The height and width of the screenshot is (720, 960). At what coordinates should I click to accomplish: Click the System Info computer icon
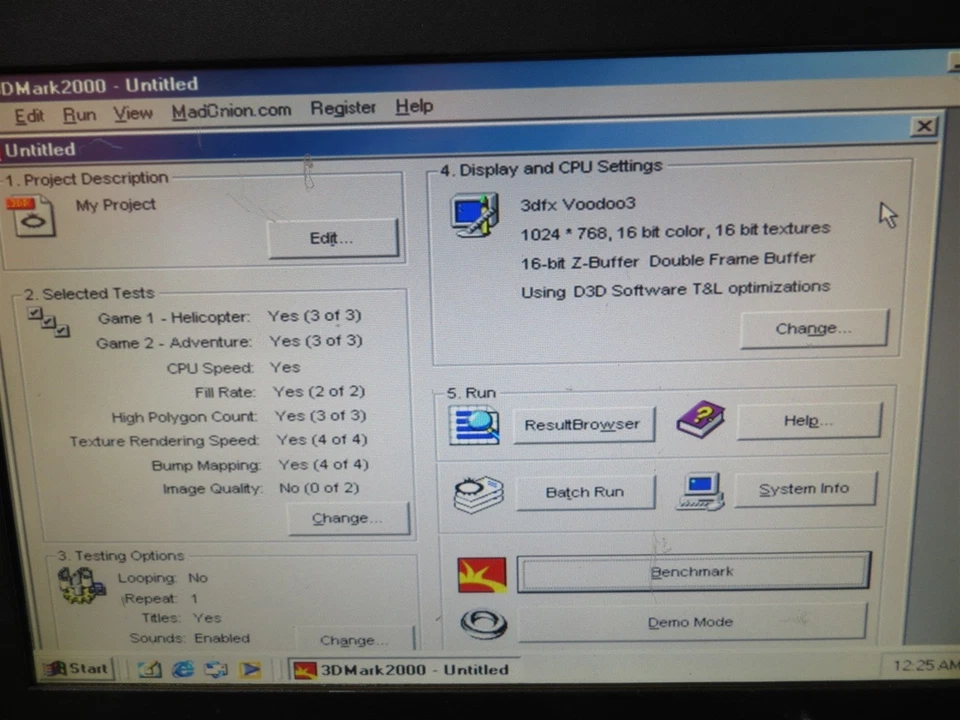tap(700, 491)
